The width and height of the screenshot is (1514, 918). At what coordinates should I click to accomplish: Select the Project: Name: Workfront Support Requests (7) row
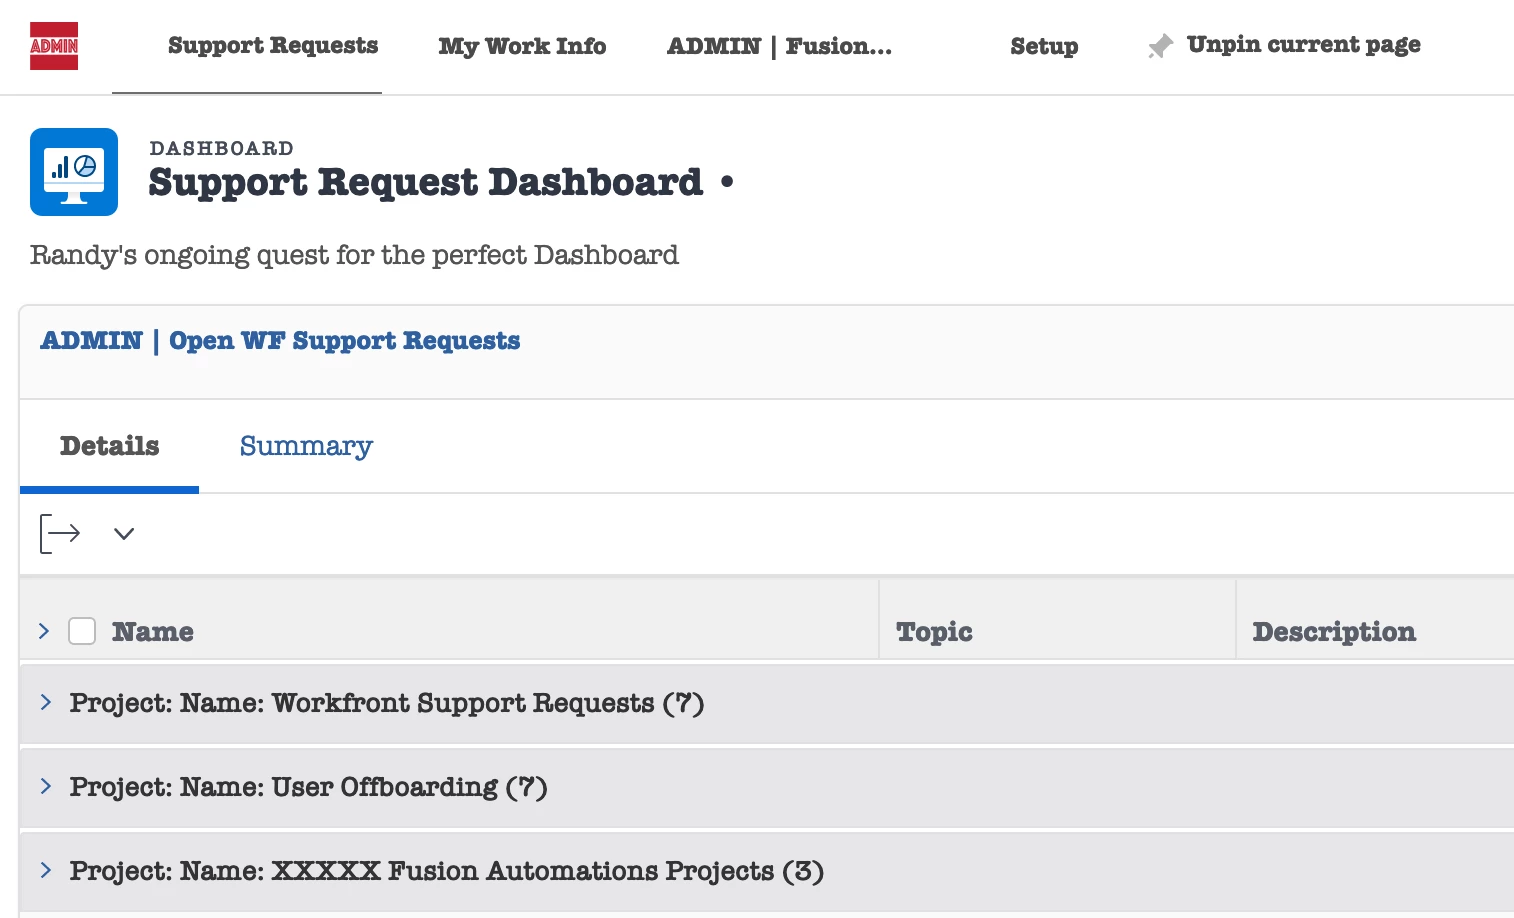pyautogui.click(x=767, y=703)
